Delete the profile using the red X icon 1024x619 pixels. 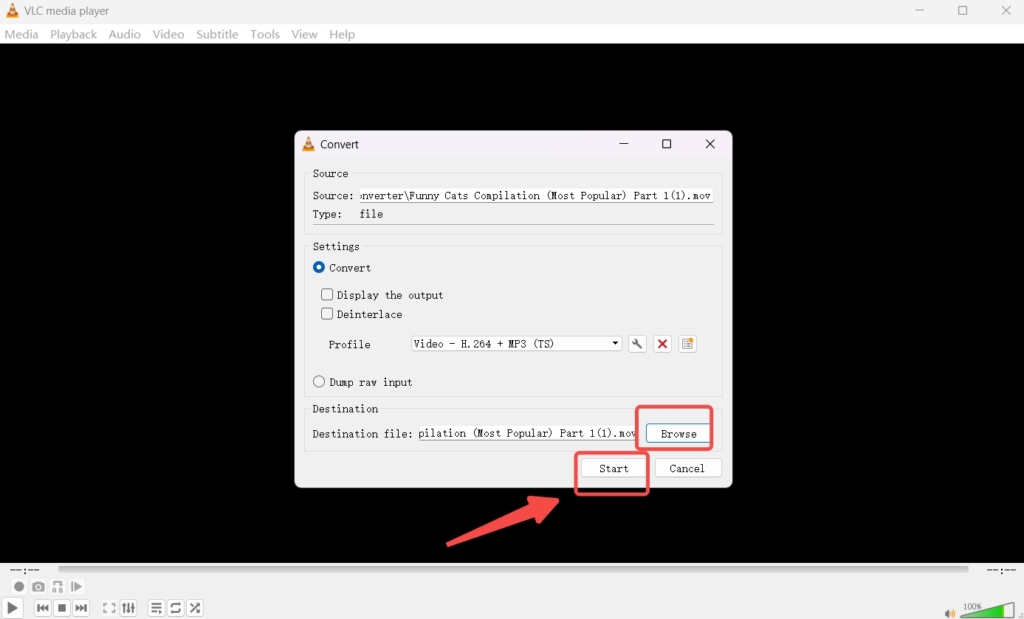662,343
